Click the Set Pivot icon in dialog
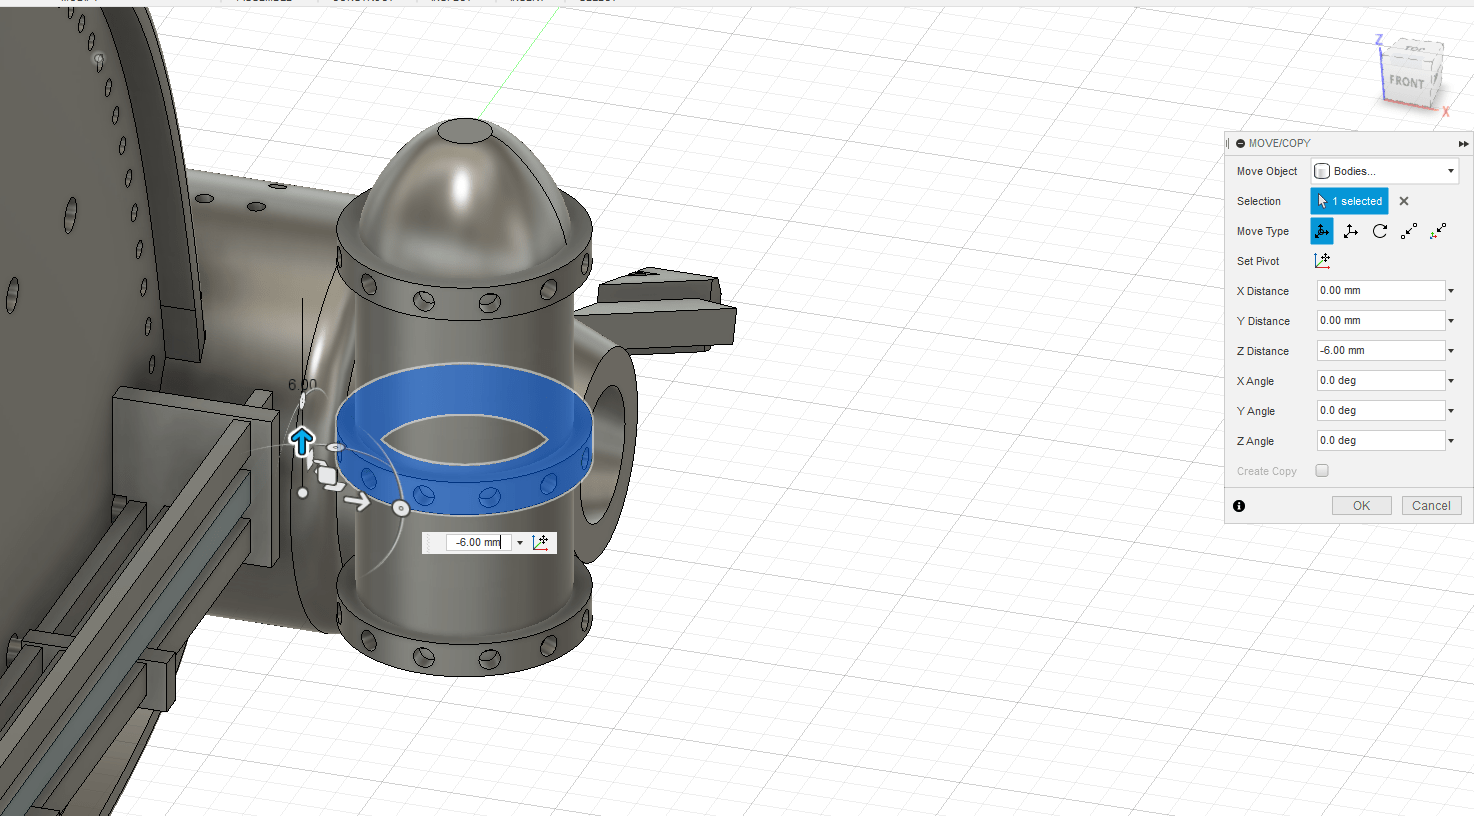1474x816 pixels. tap(1322, 261)
